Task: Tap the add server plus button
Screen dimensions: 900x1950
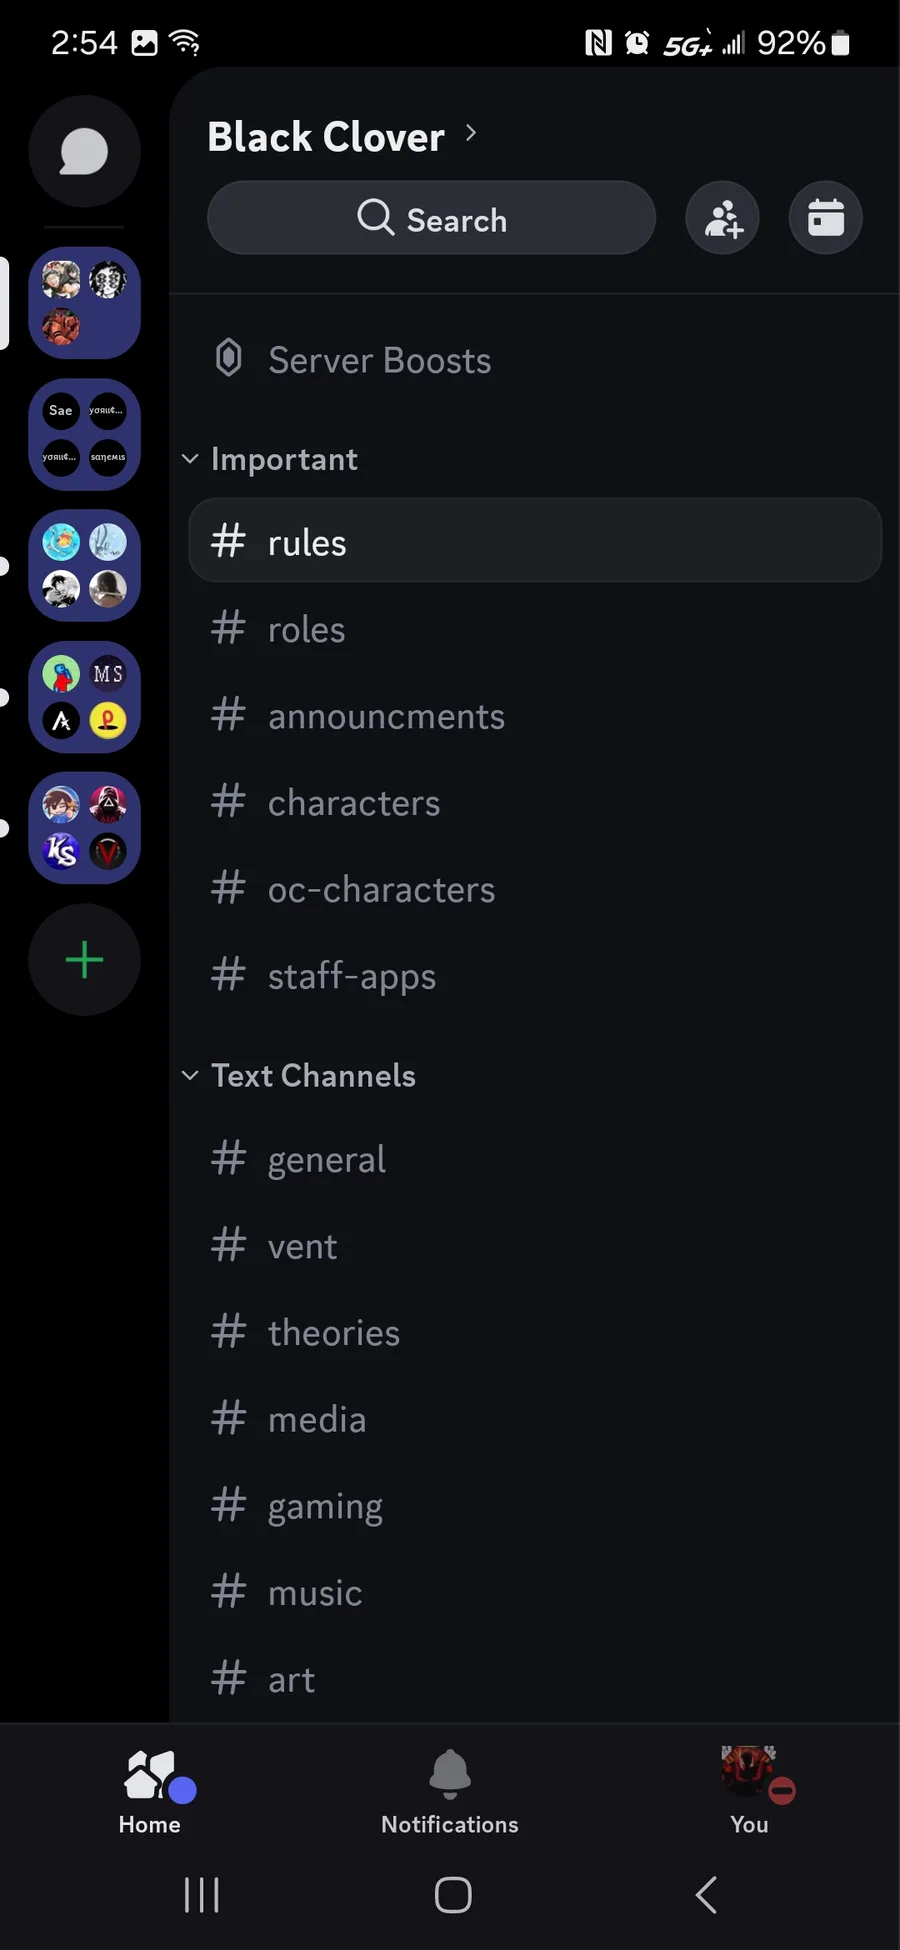Action: [x=84, y=960]
